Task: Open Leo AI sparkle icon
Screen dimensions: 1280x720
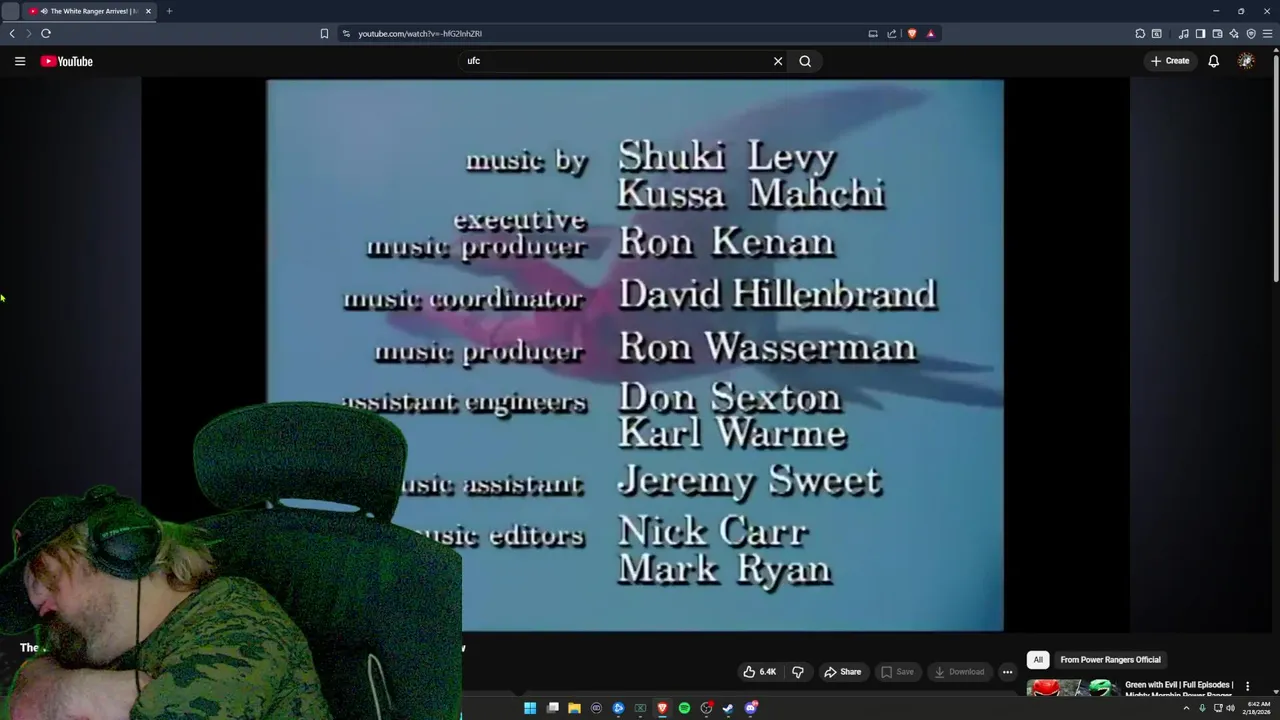Action: click(x=1234, y=33)
